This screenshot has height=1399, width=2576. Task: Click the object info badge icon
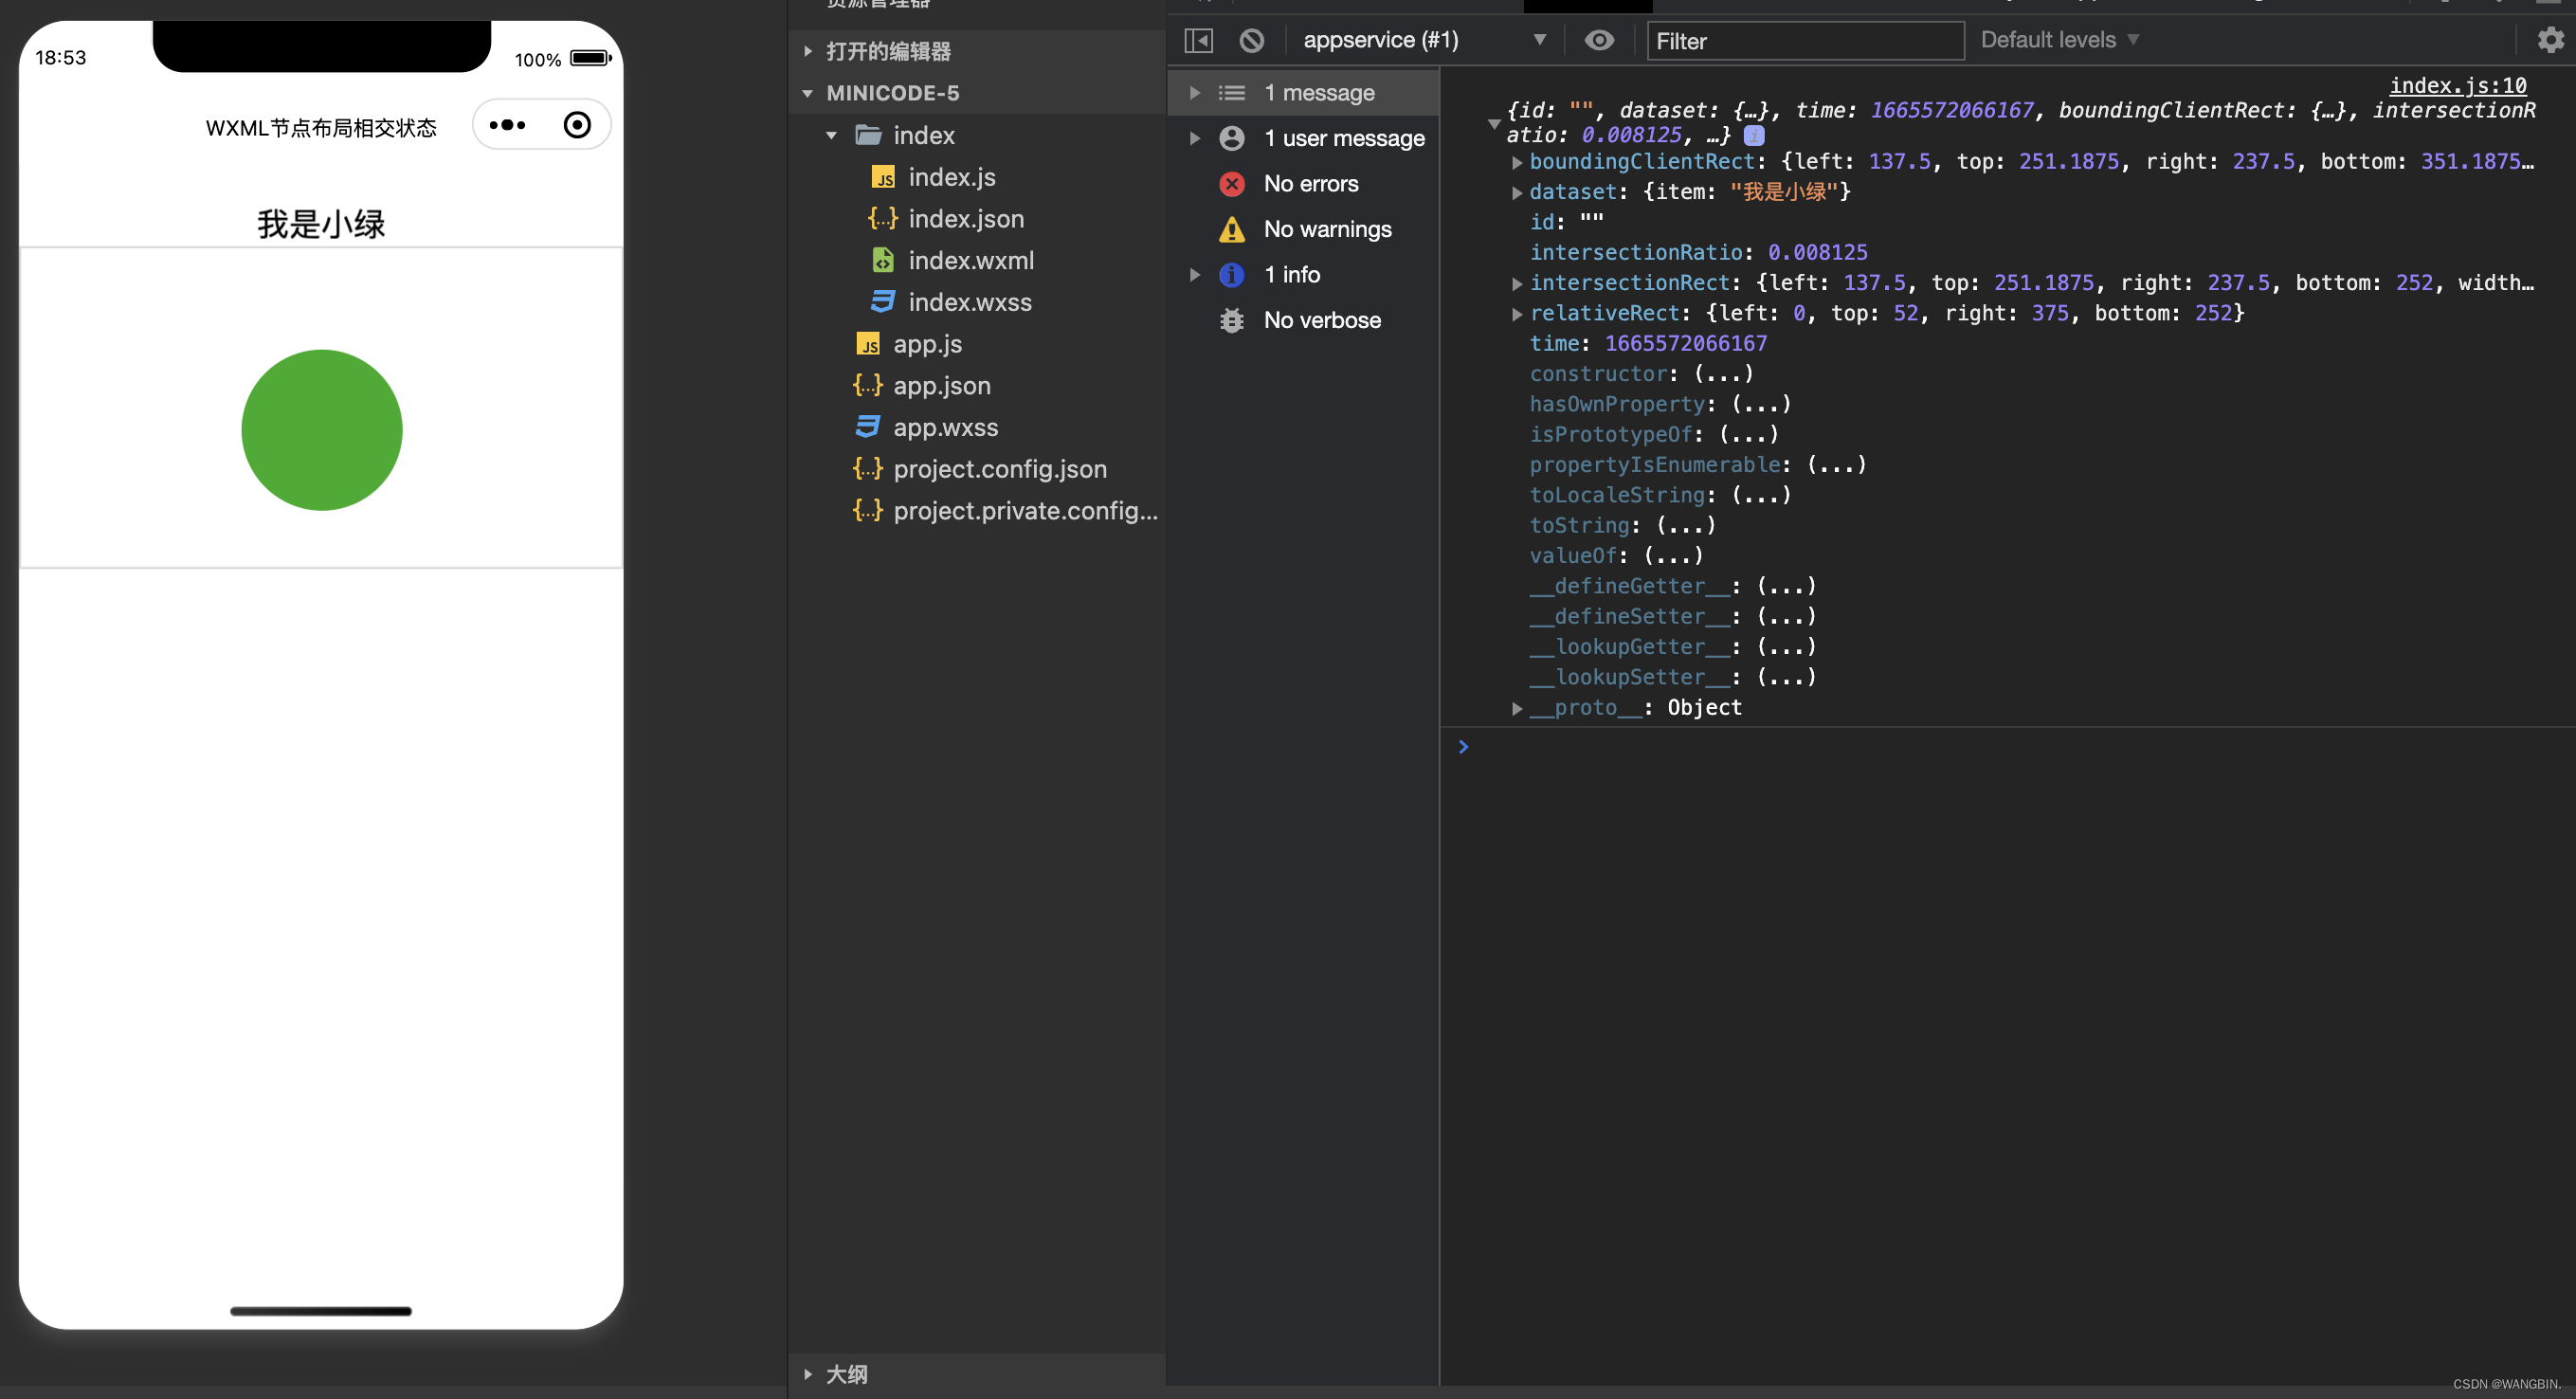point(1754,135)
